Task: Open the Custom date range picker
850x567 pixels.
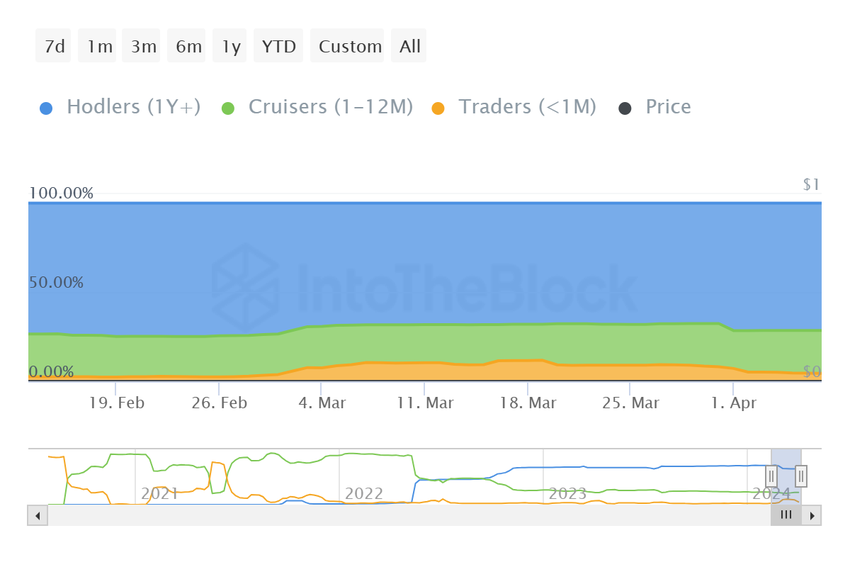Action: tap(350, 46)
